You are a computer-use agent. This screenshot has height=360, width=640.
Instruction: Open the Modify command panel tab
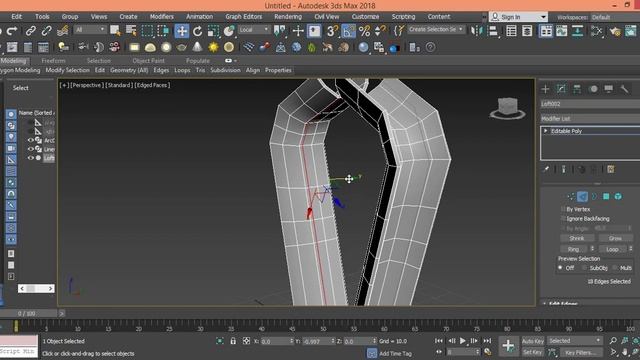point(561,89)
